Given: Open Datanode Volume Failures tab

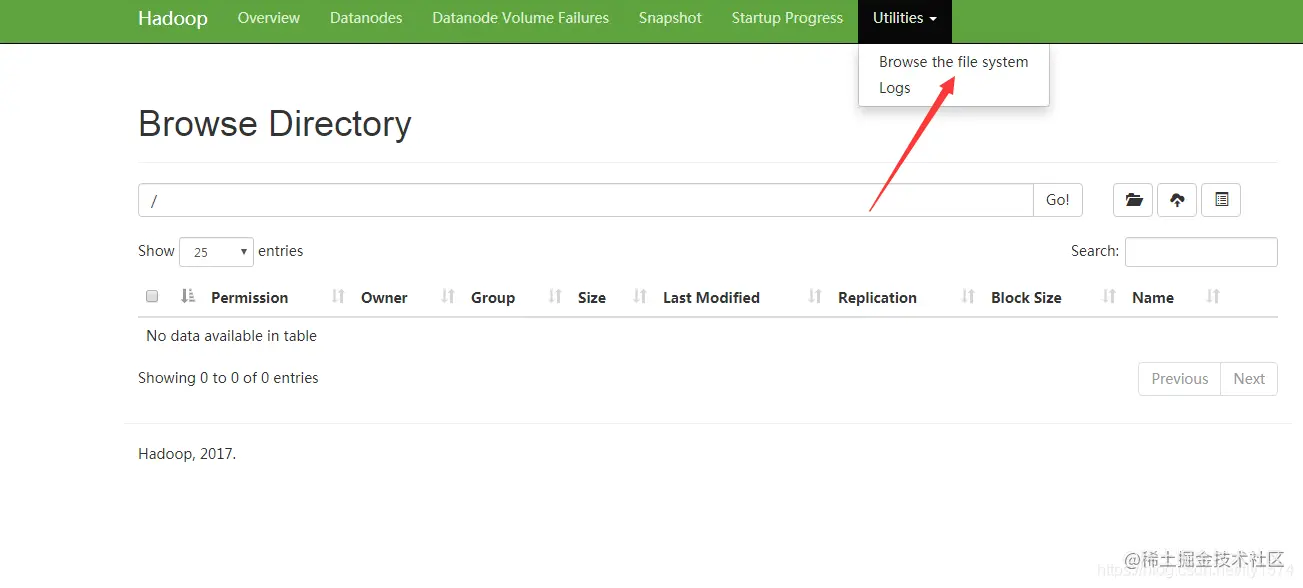Looking at the screenshot, I should 520,18.
